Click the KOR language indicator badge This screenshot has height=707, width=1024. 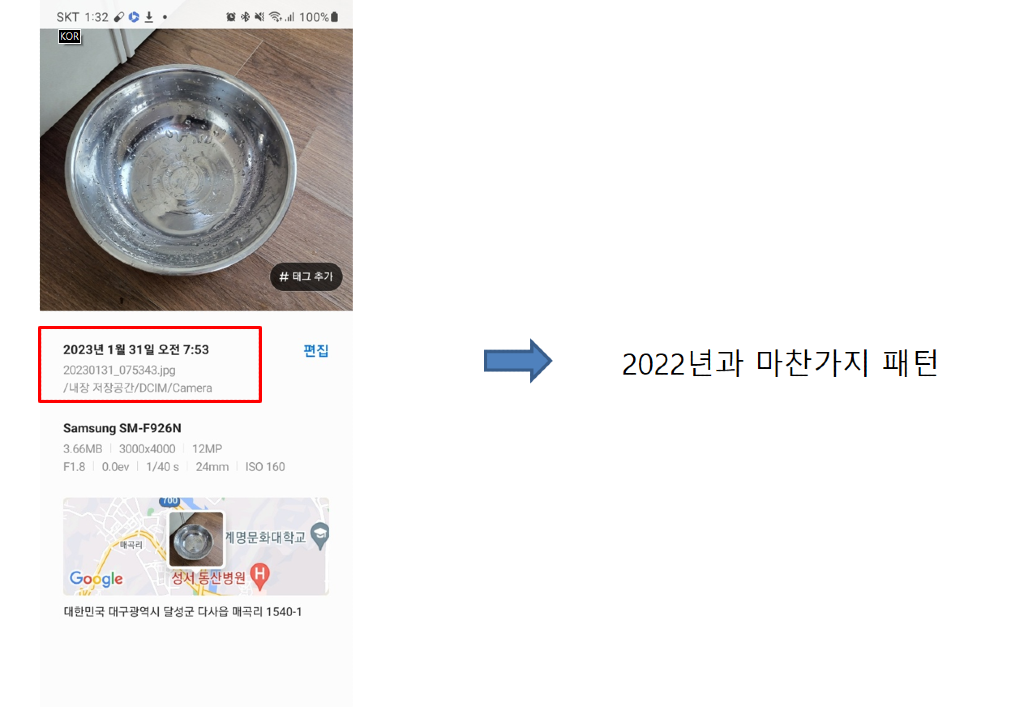[69, 37]
